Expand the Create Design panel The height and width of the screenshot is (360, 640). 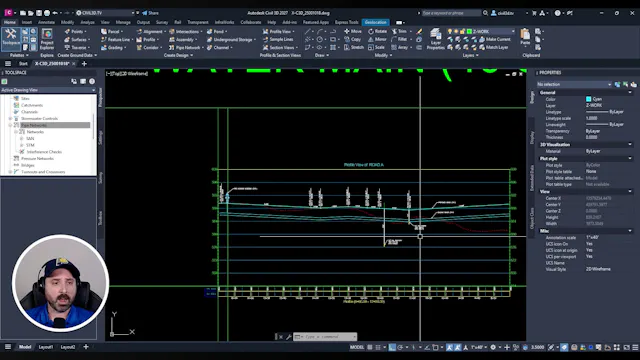coord(178,55)
